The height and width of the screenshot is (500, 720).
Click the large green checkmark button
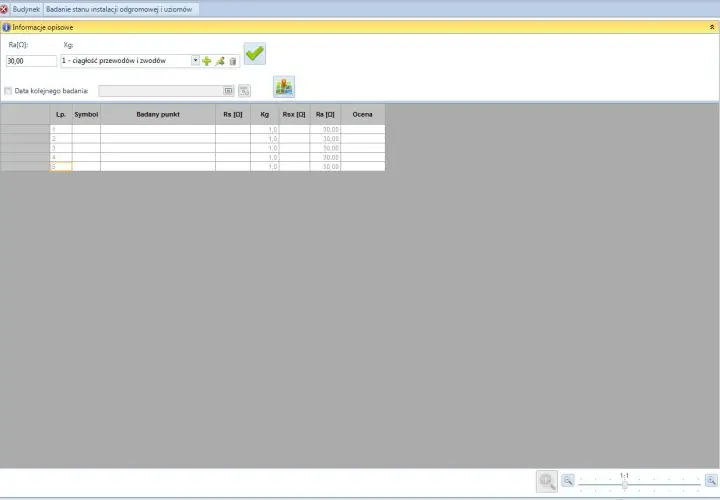coord(255,53)
